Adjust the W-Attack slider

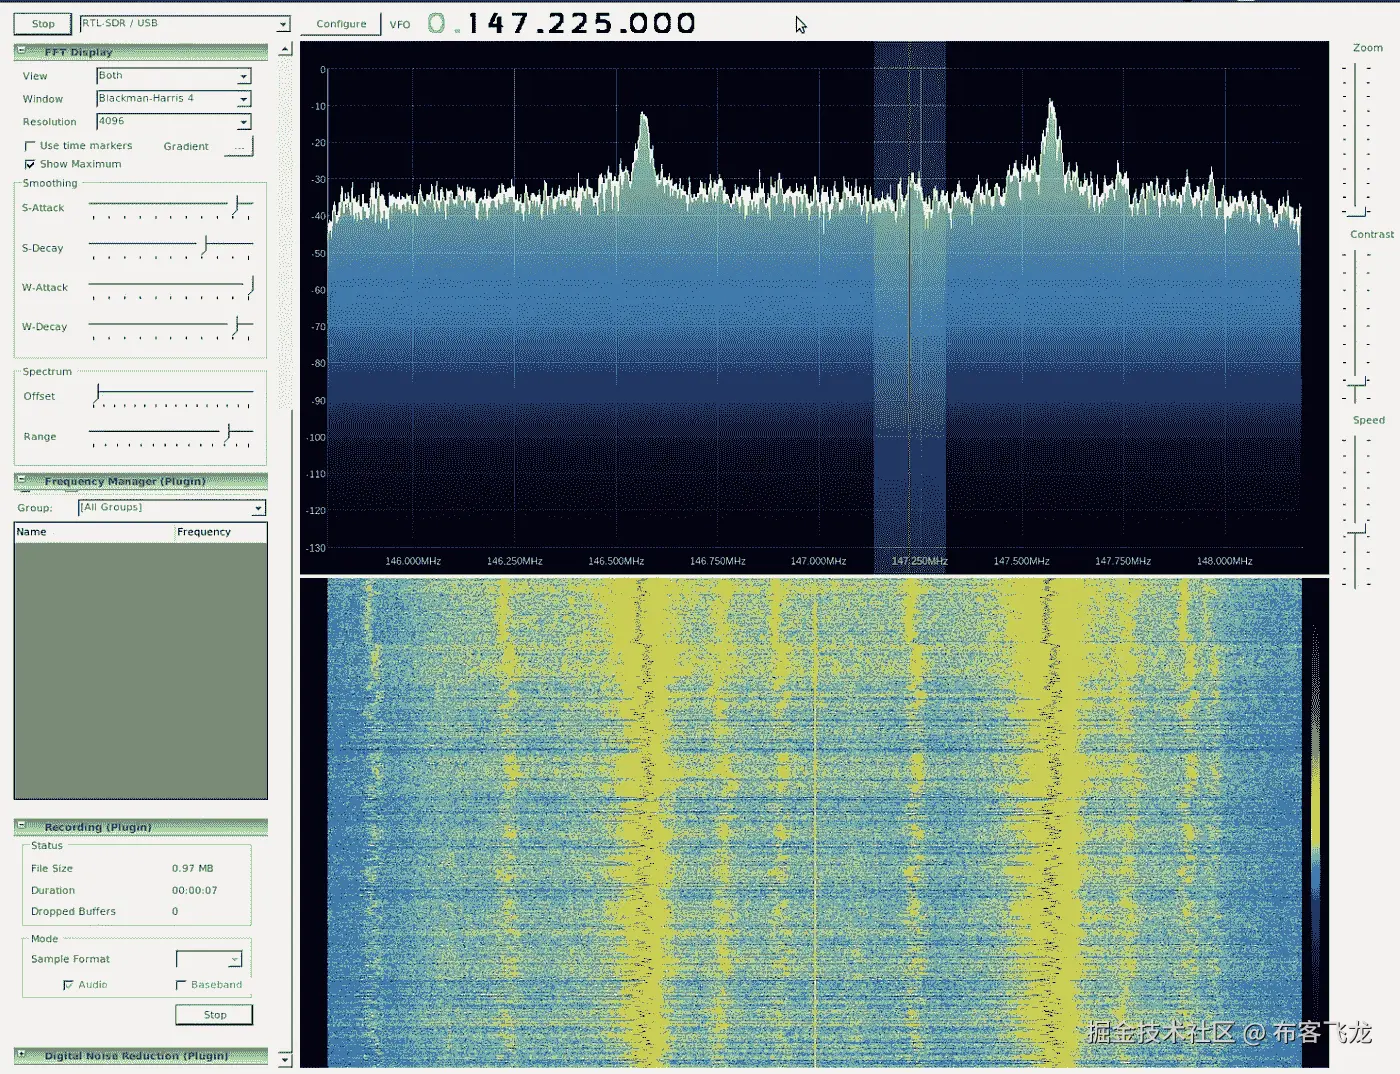coord(171,287)
